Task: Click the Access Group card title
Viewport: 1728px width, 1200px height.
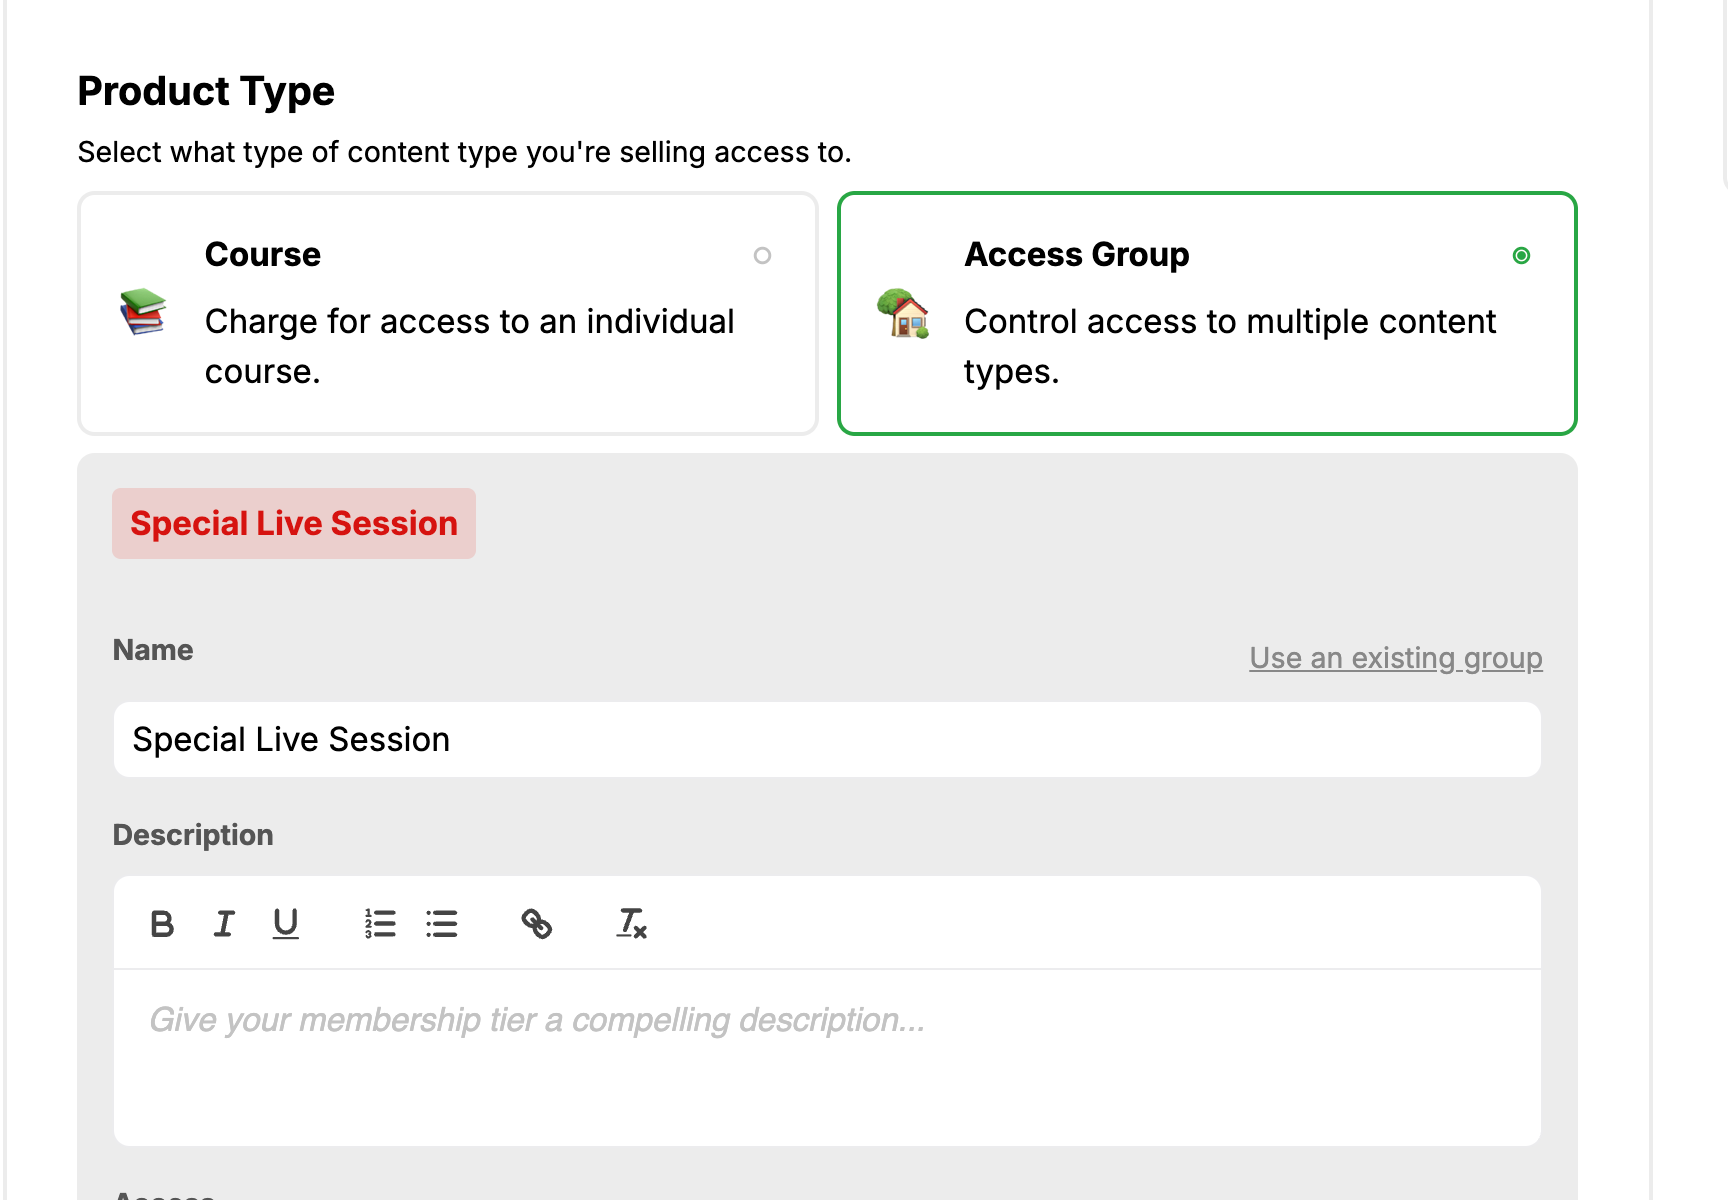Action: 1077,255
